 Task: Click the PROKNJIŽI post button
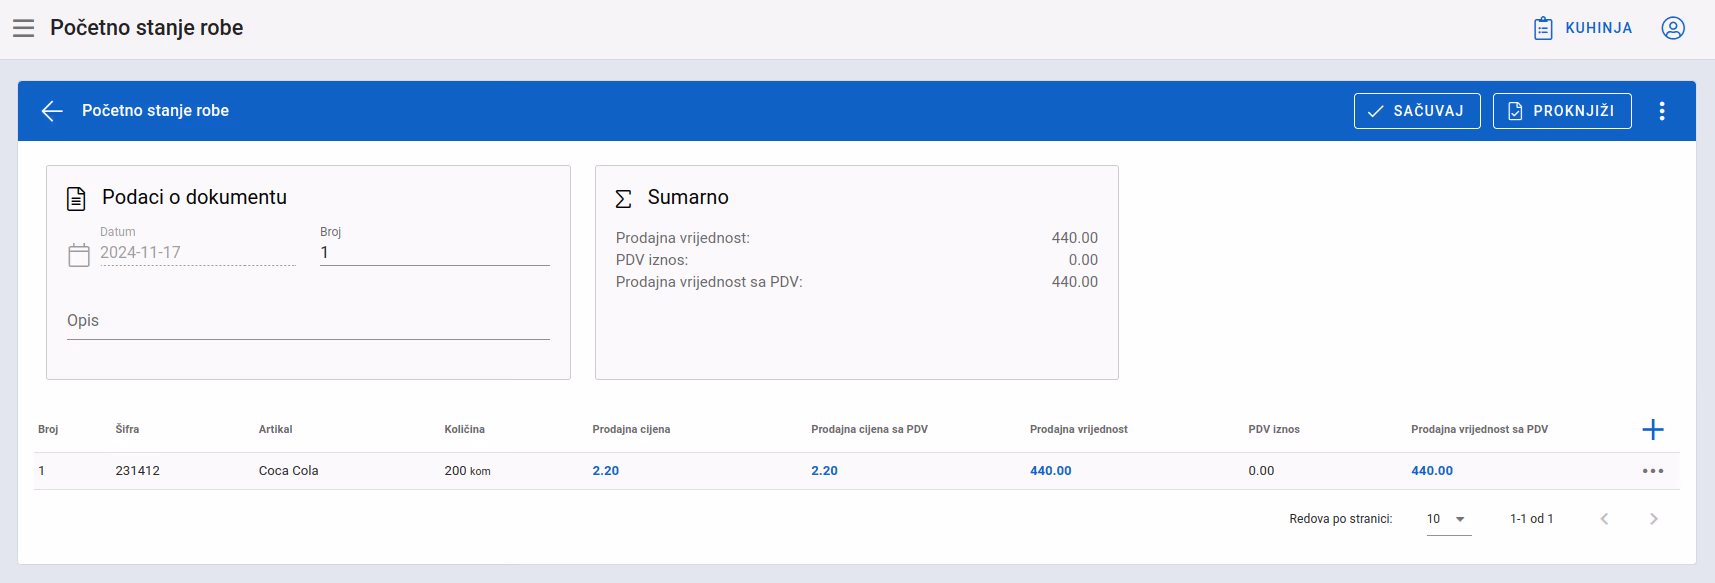tap(1562, 111)
